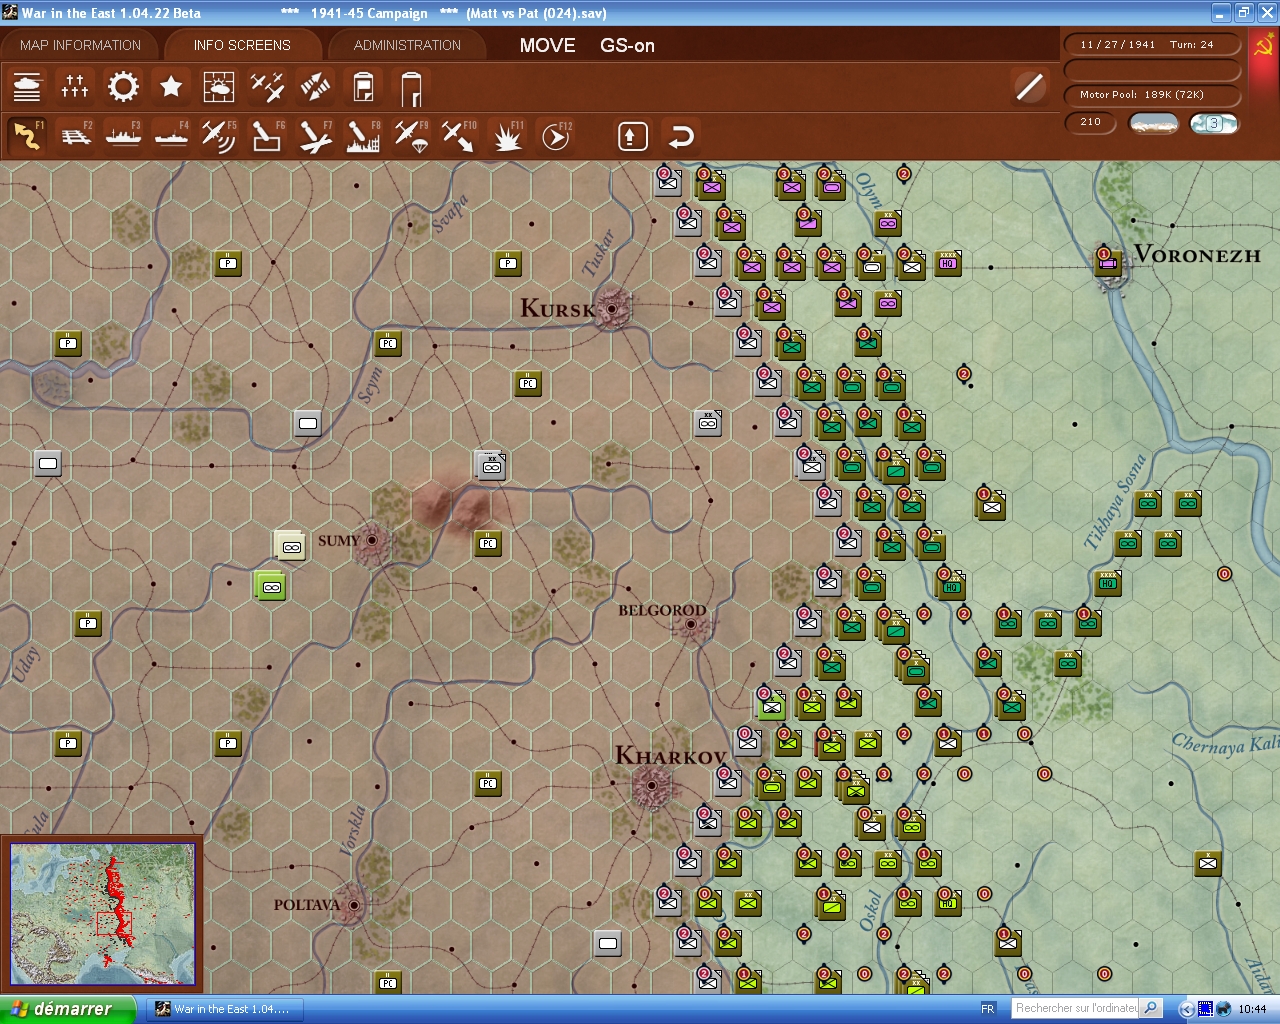This screenshot has width=1280, height=1024.
Task: Click the cloudy weather indicator showing 3
Action: (x=1214, y=123)
